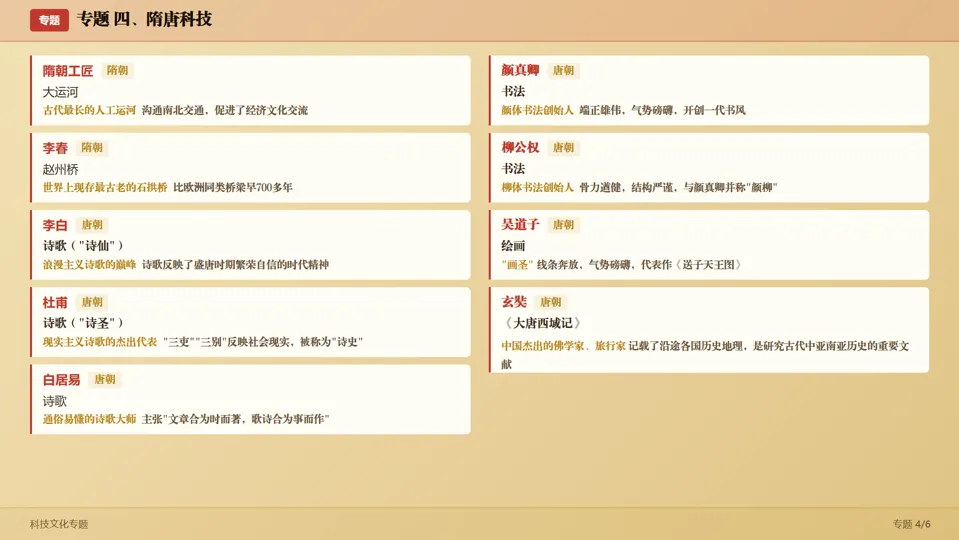Click the highlight 世界上现存最古老的石拱桥

pyautogui.click(x=105, y=187)
